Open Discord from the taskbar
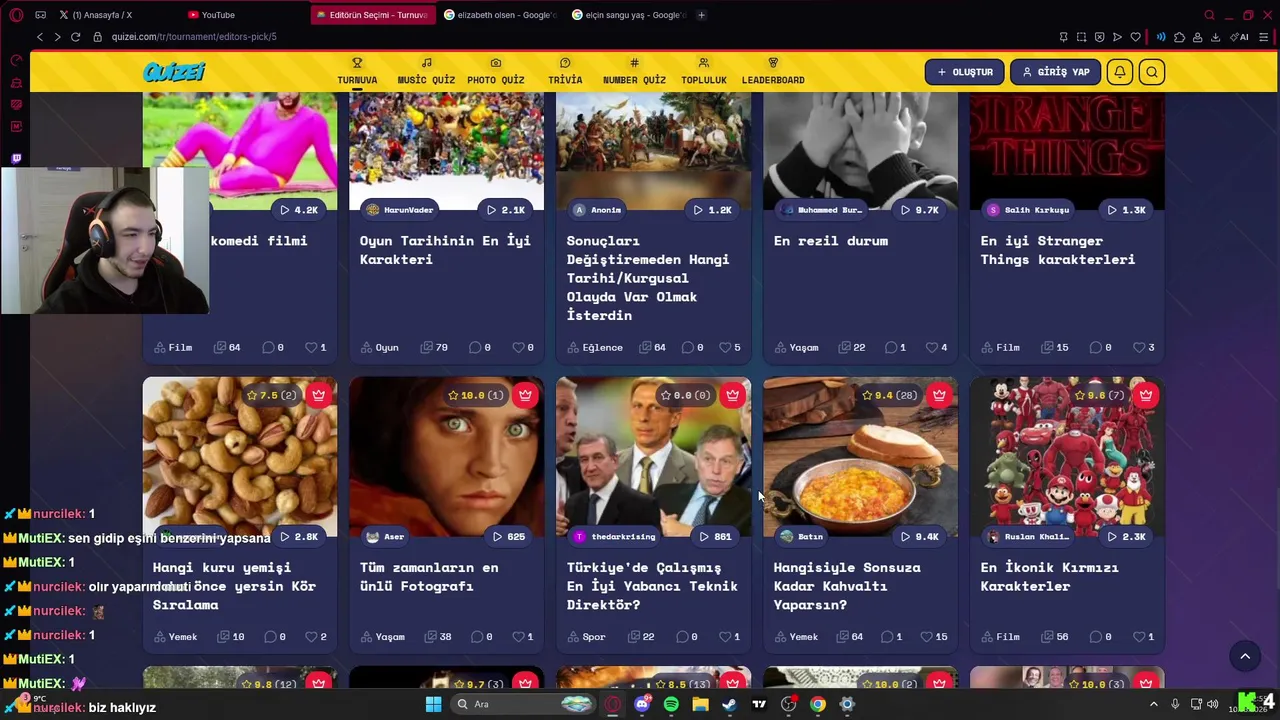This screenshot has width=1280, height=720. point(642,704)
